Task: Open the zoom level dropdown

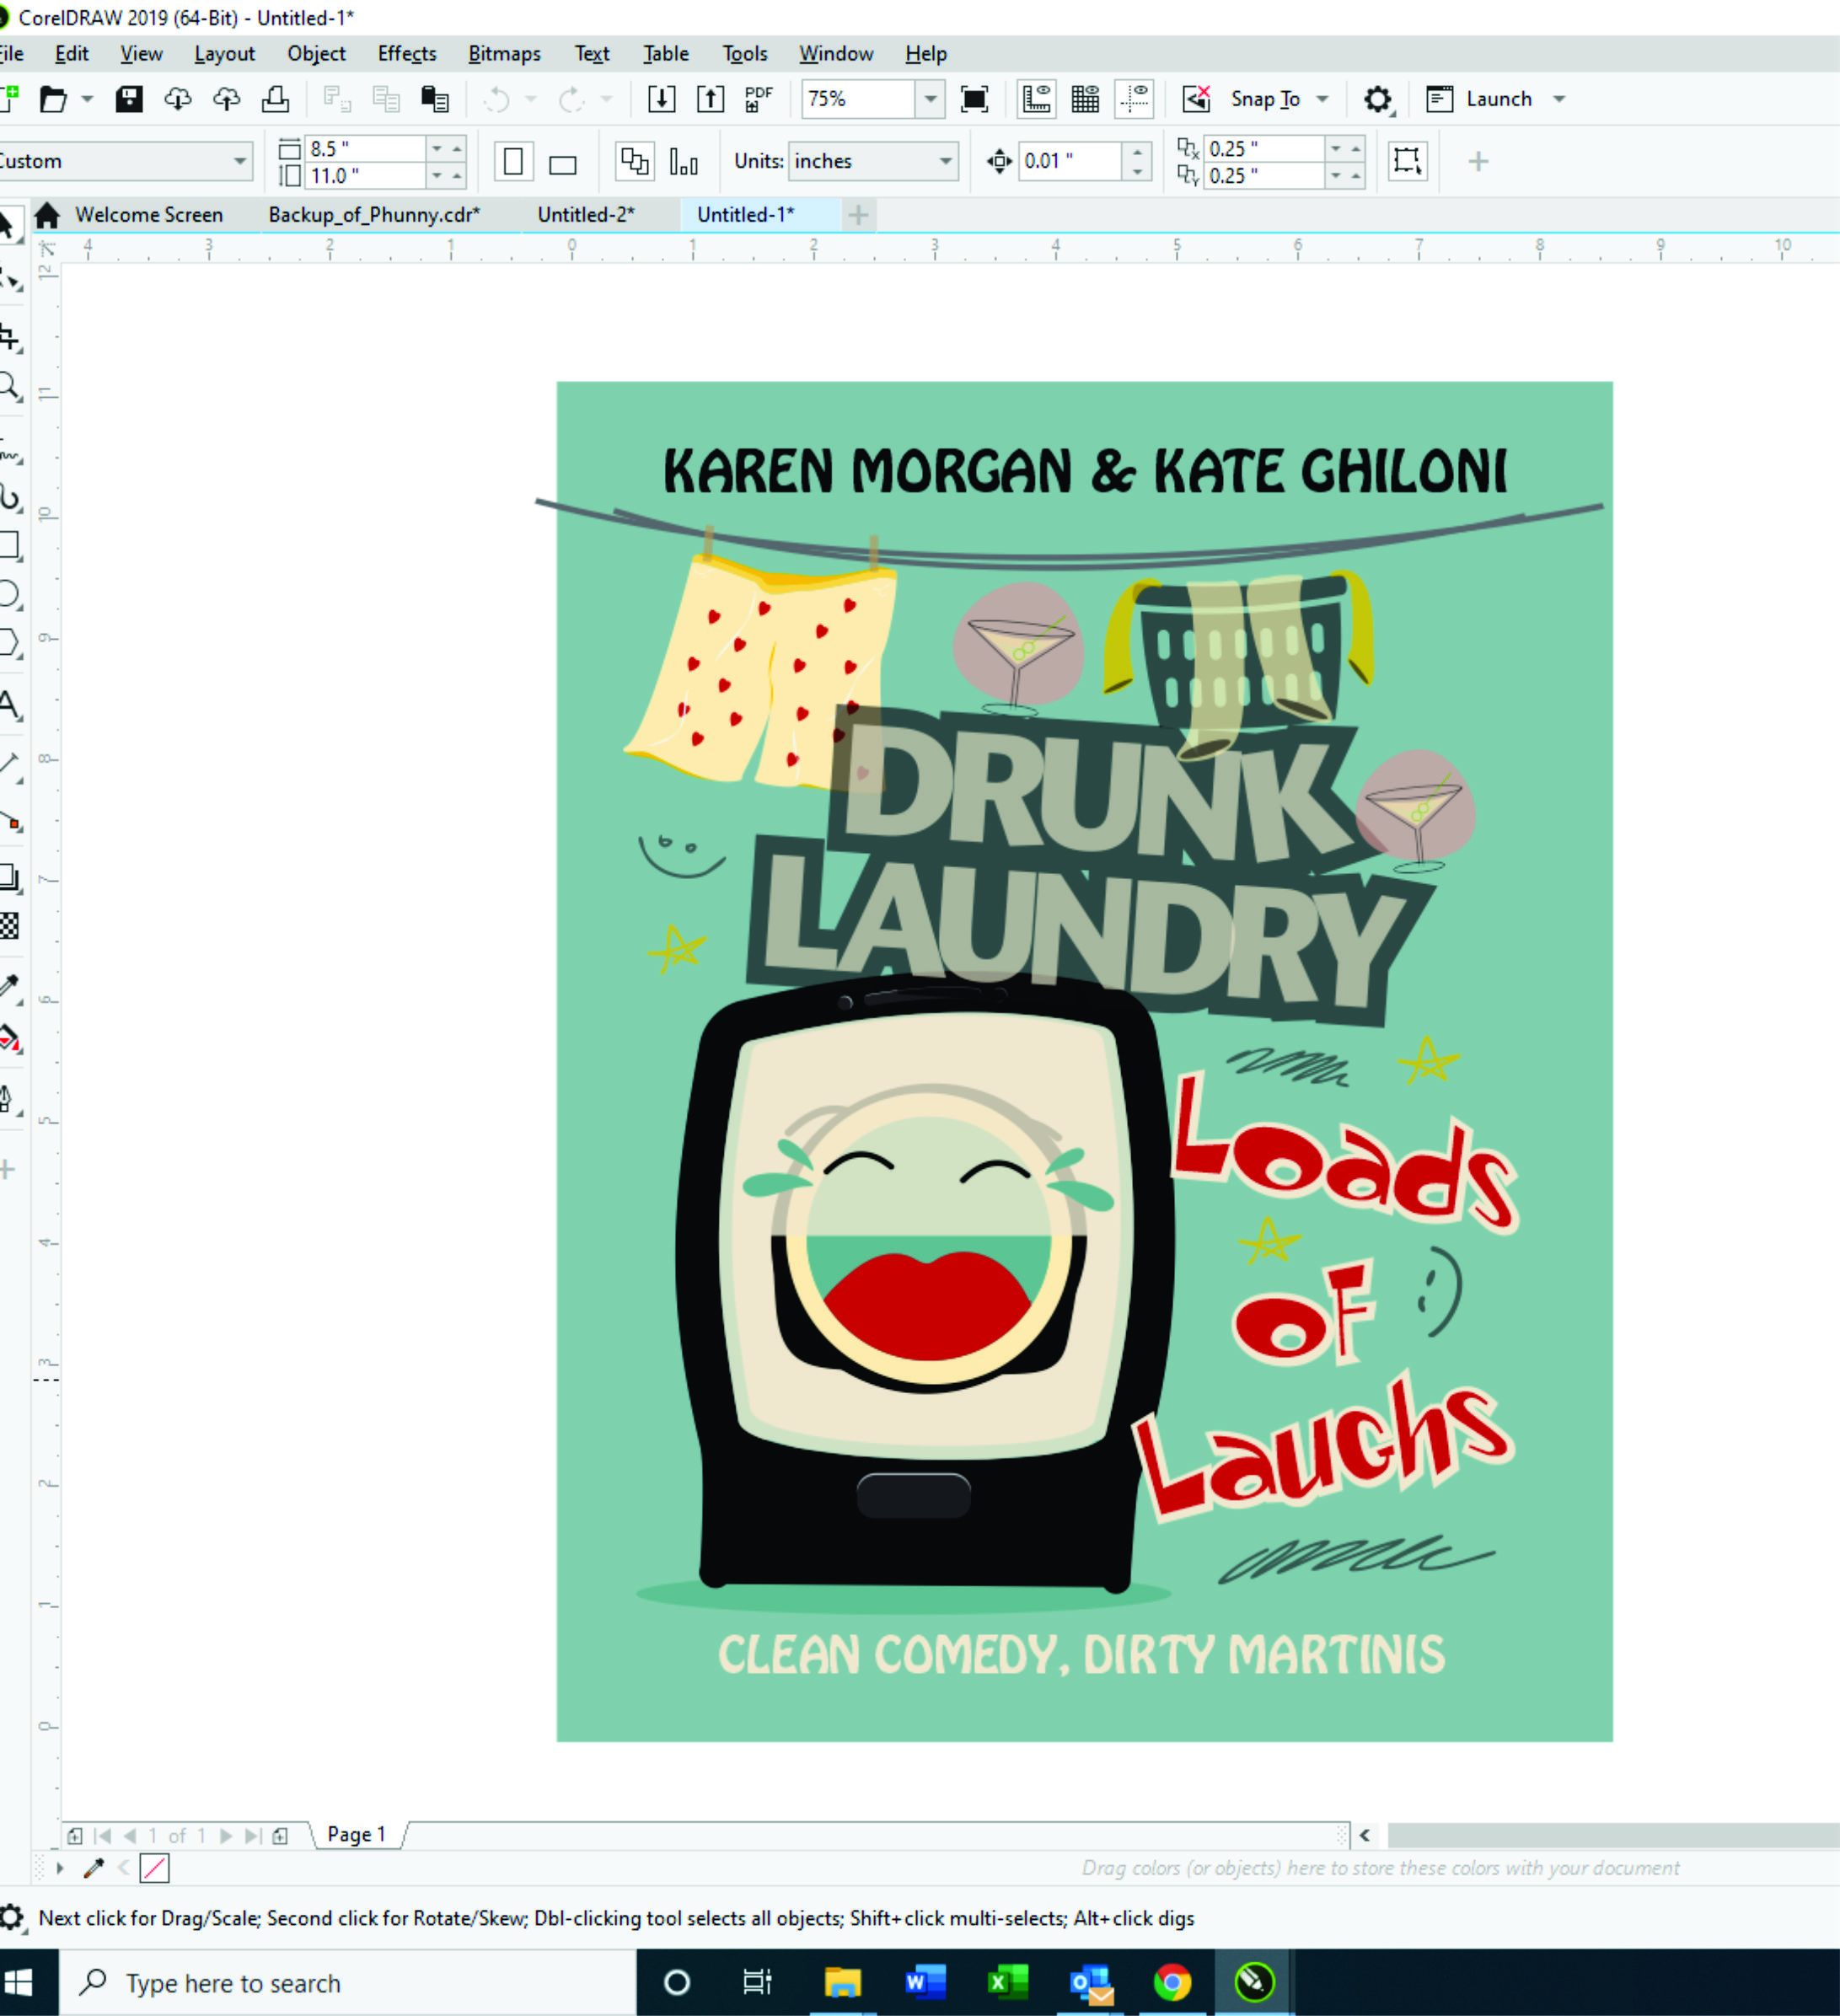Action: (931, 99)
